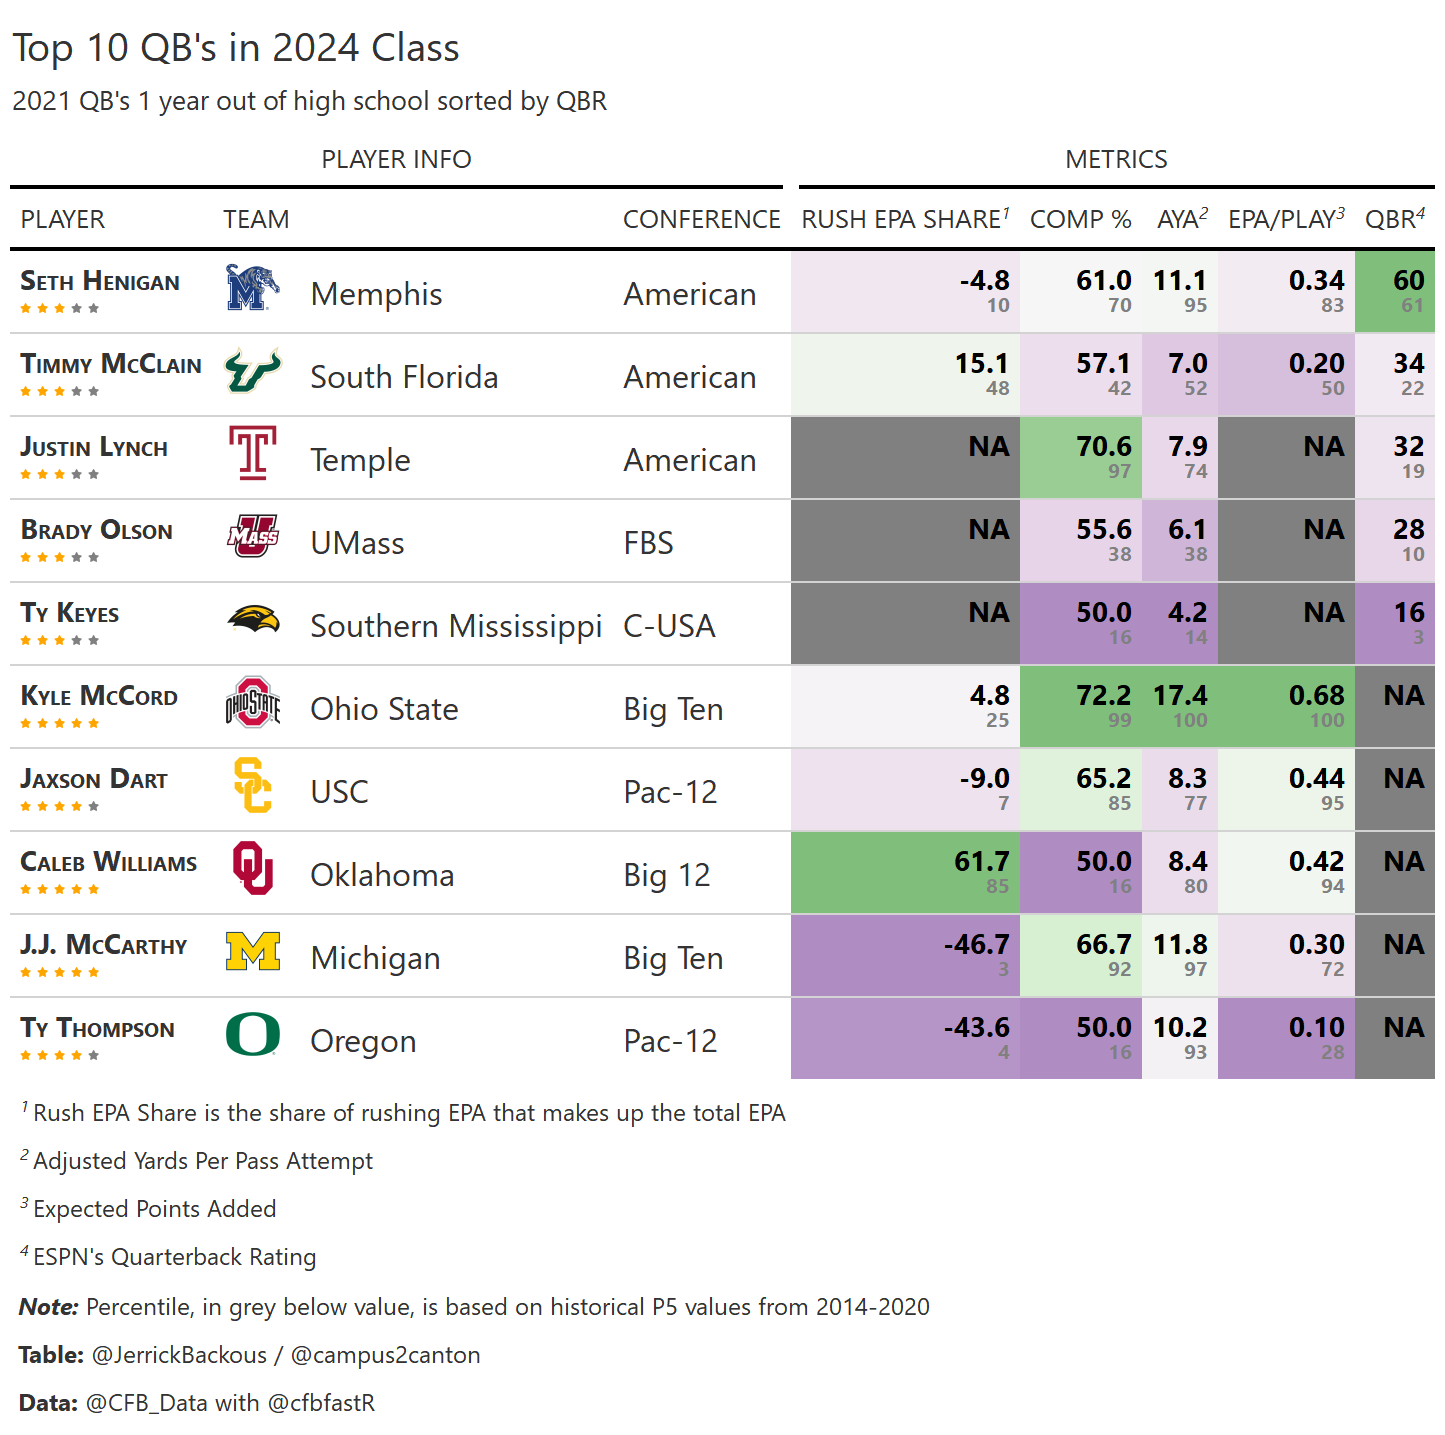Click Kyle McCord's five-star rating
Image resolution: width=1445 pixels, height=1435 pixels.
[x=60, y=723]
